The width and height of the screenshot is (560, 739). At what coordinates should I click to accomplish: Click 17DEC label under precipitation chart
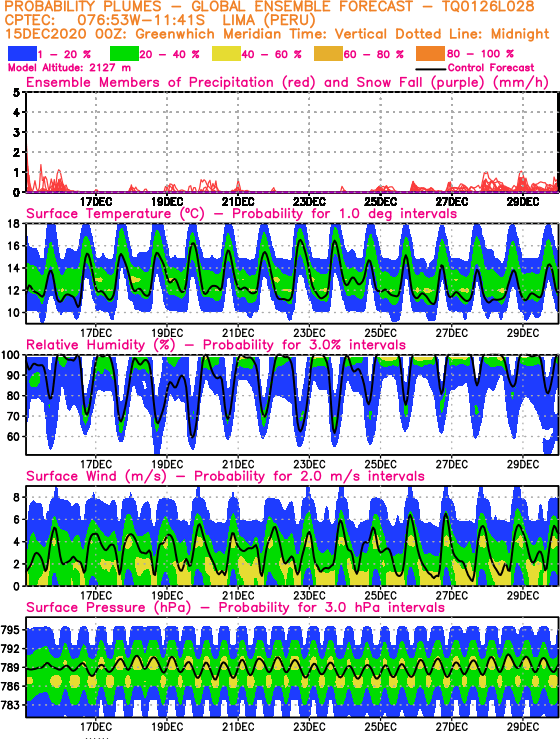tap(96, 202)
